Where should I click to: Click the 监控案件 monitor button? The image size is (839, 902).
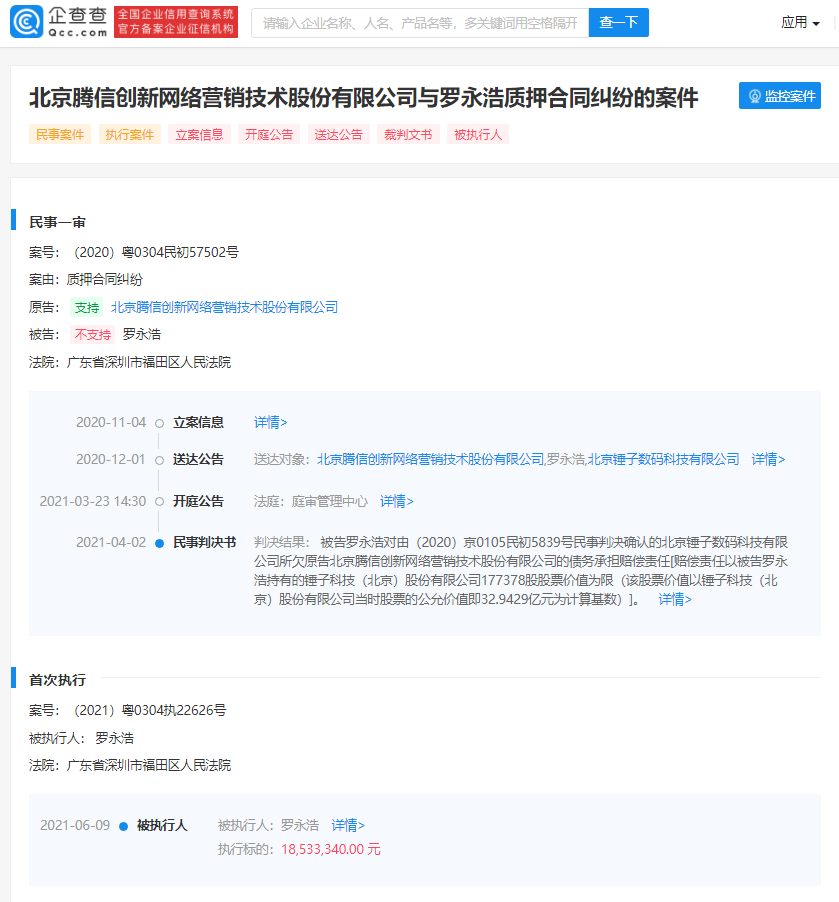tap(779, 96)
